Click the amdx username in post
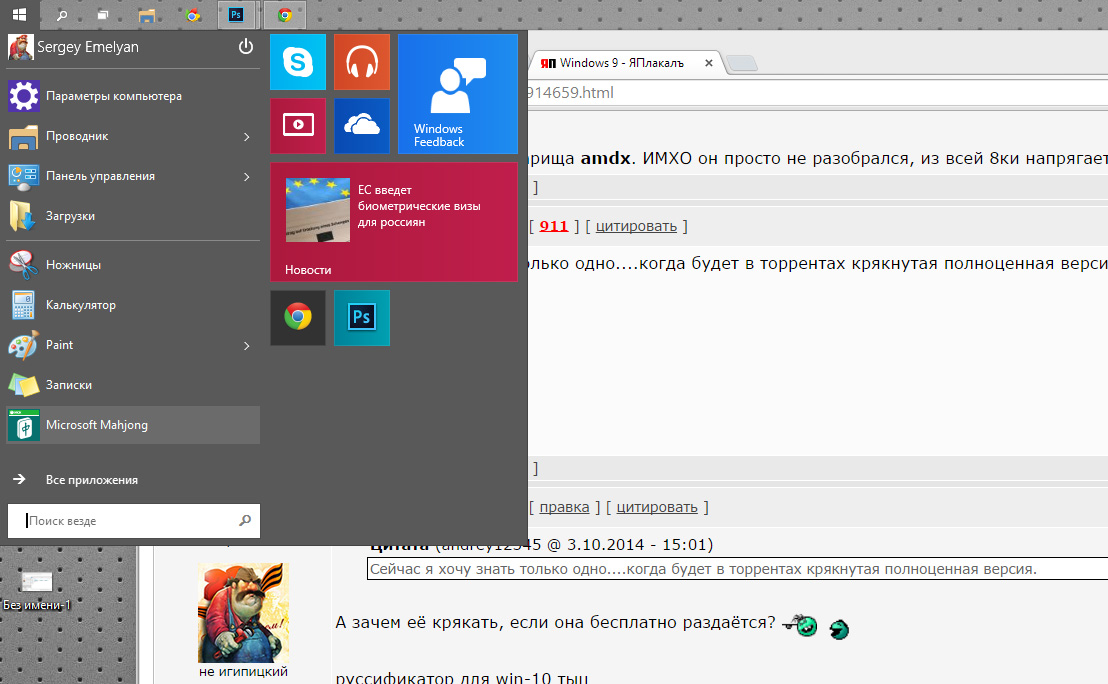The image size is (1108, 684). pos(605,158)
